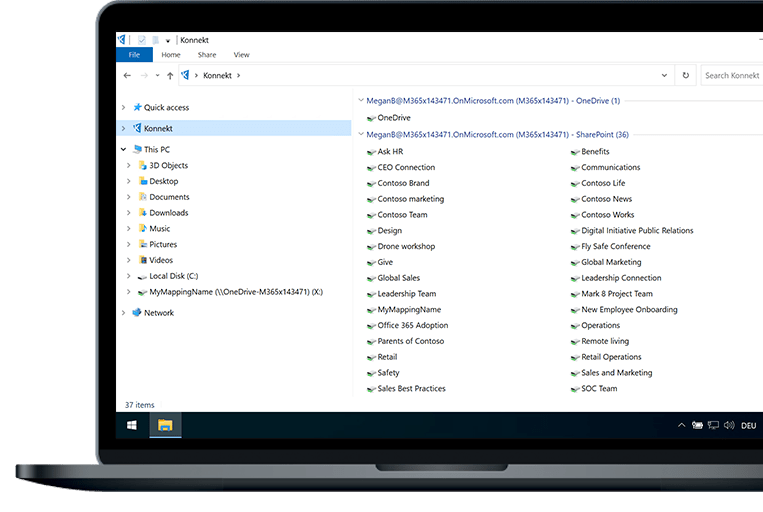This screenshot has width=763, height=512.
Task: Expand the Quick access tree node
Action: (x=123, y=107)
